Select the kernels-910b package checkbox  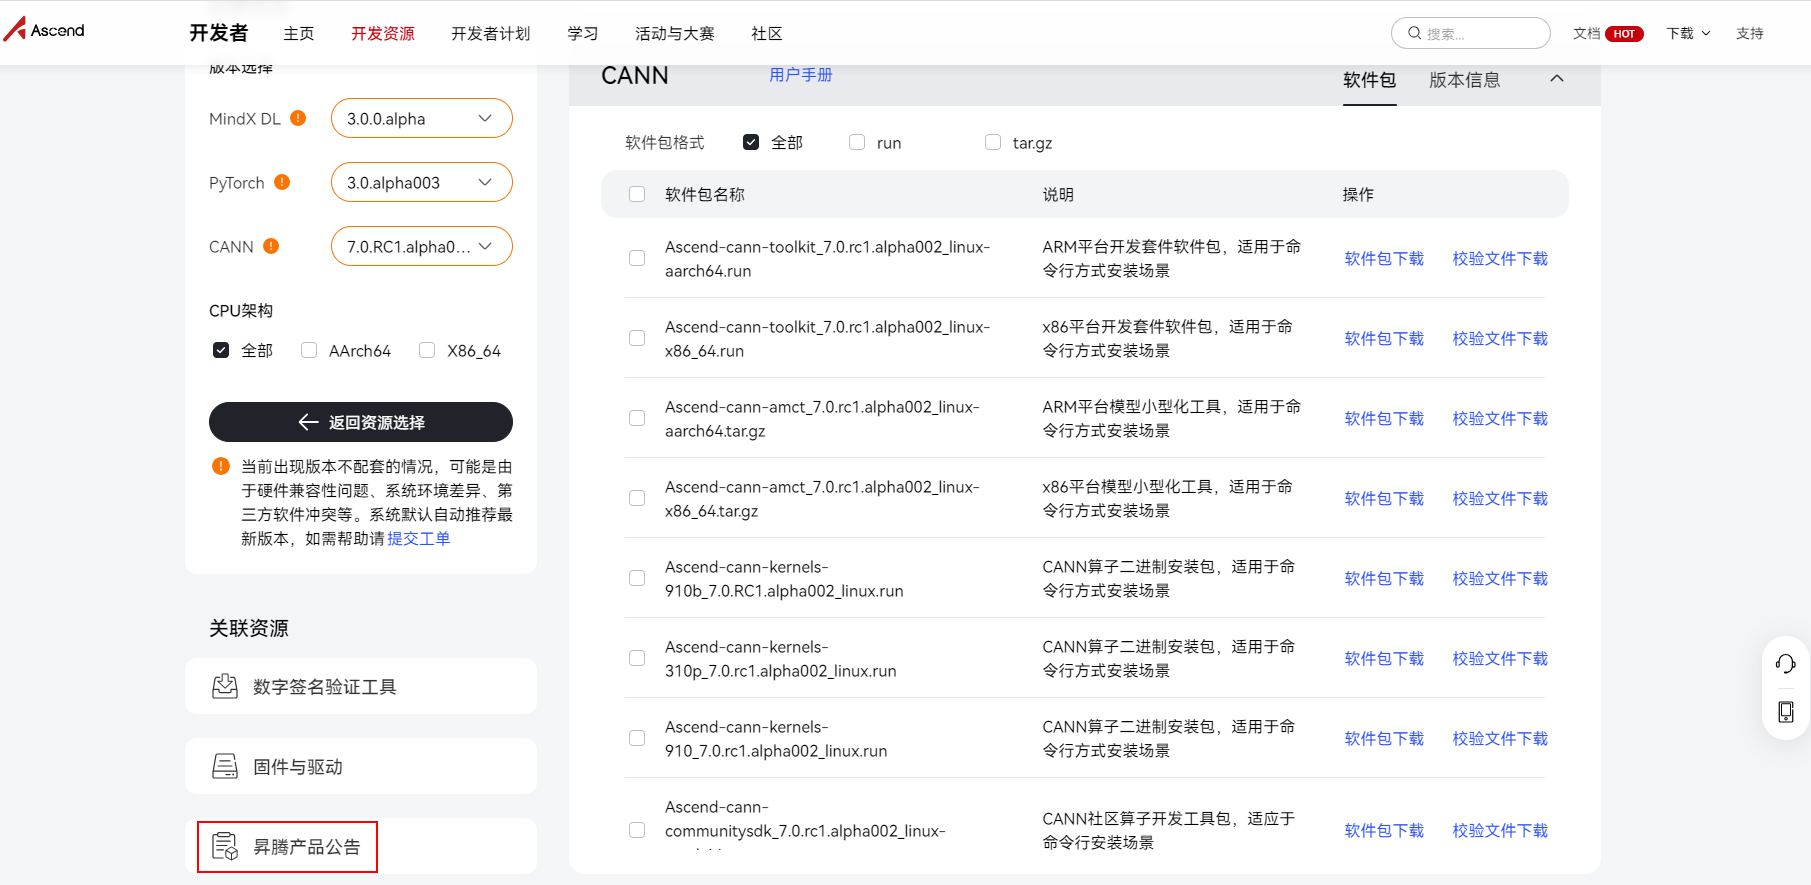[637, 578]
